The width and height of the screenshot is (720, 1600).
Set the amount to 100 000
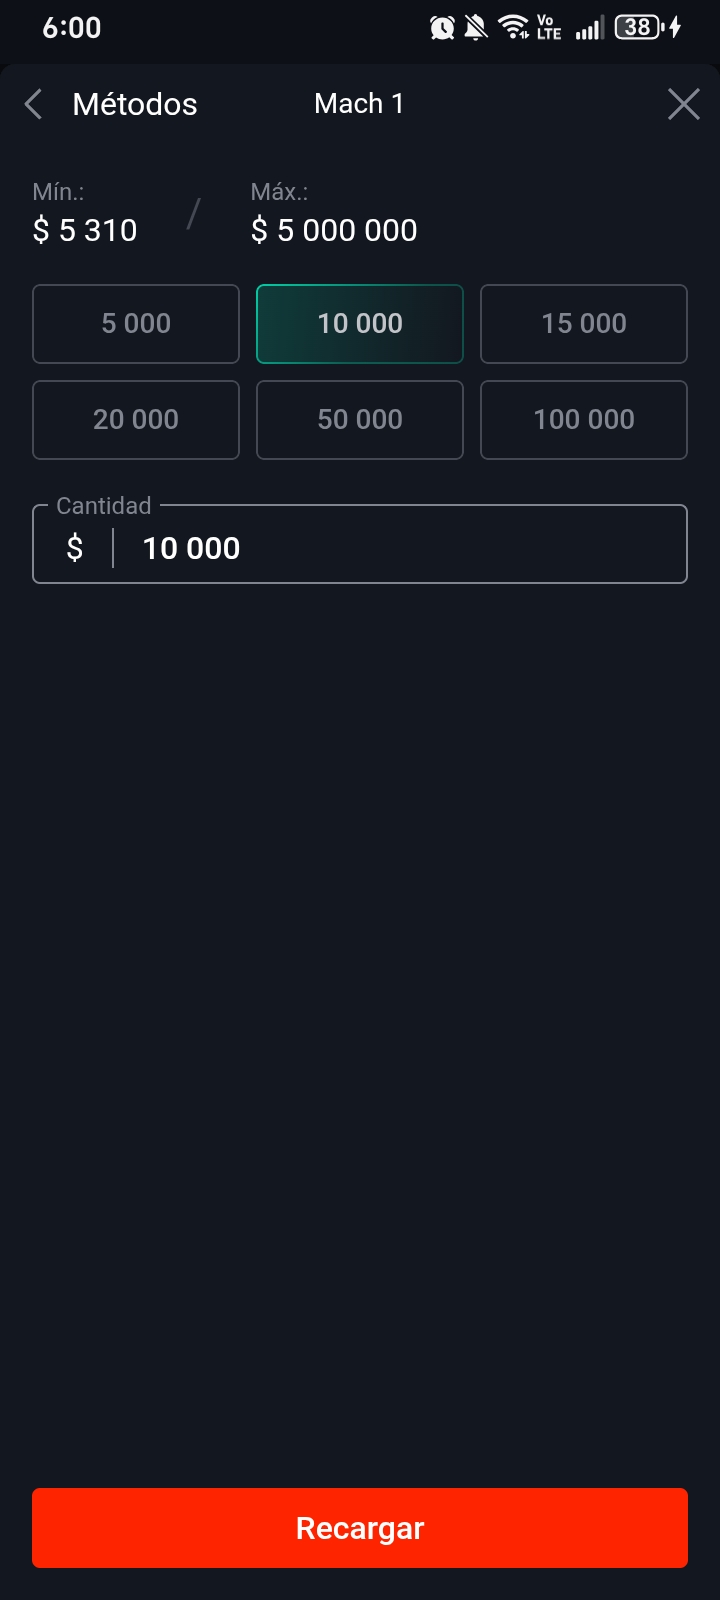pyautogui.click(x=584, y=420)
